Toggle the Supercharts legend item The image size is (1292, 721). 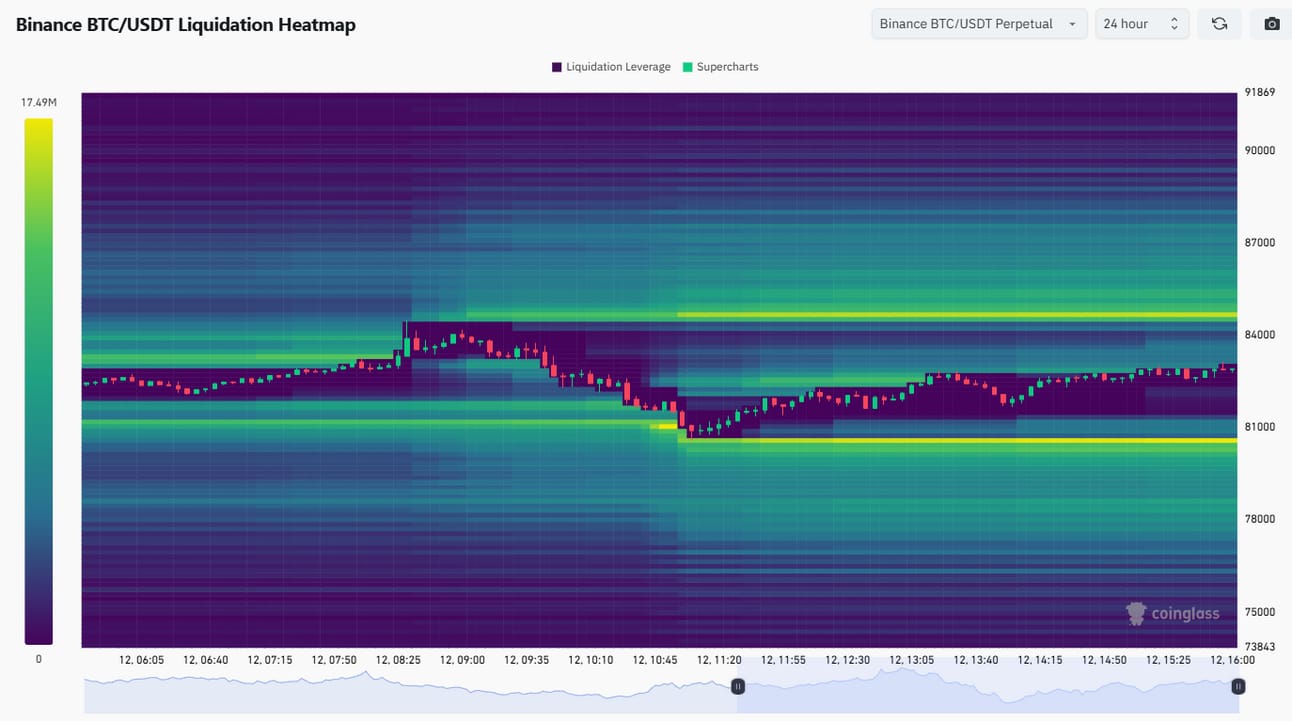tap(720, 67)
